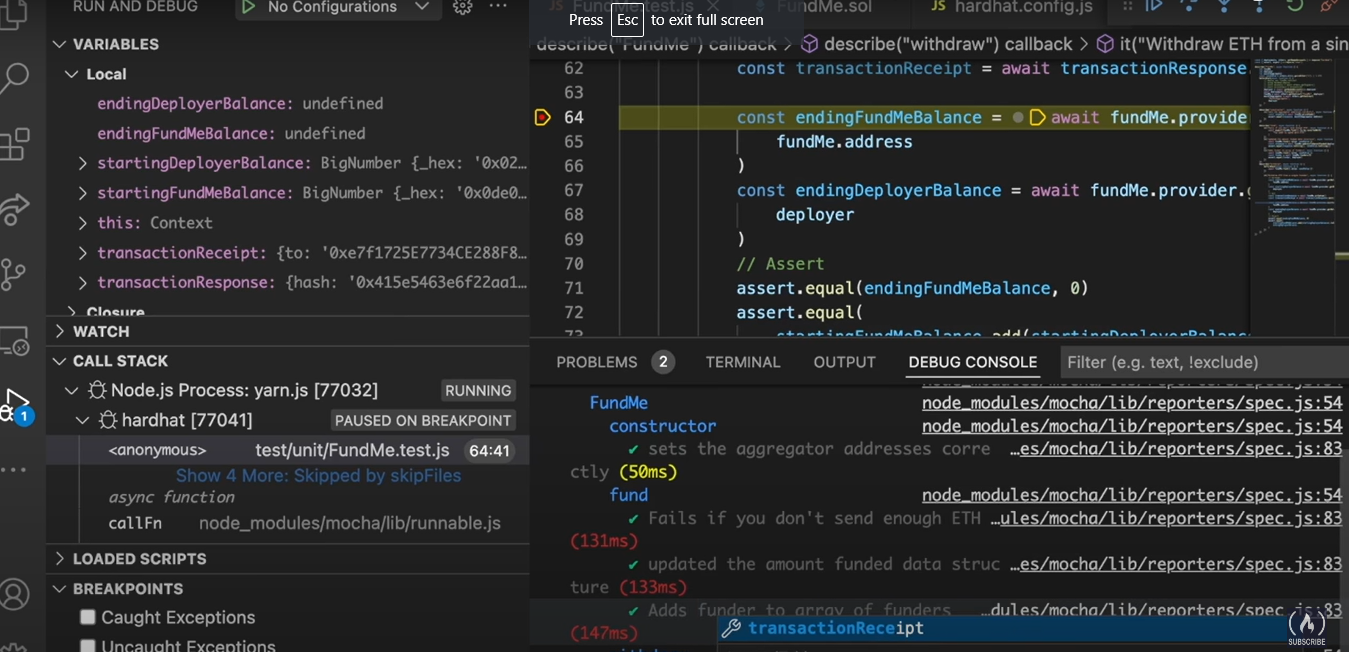Select <anonymous> FundMe.test.js stack frame
This screenshot has width=1349, height=652.
(x=288, y=450)
